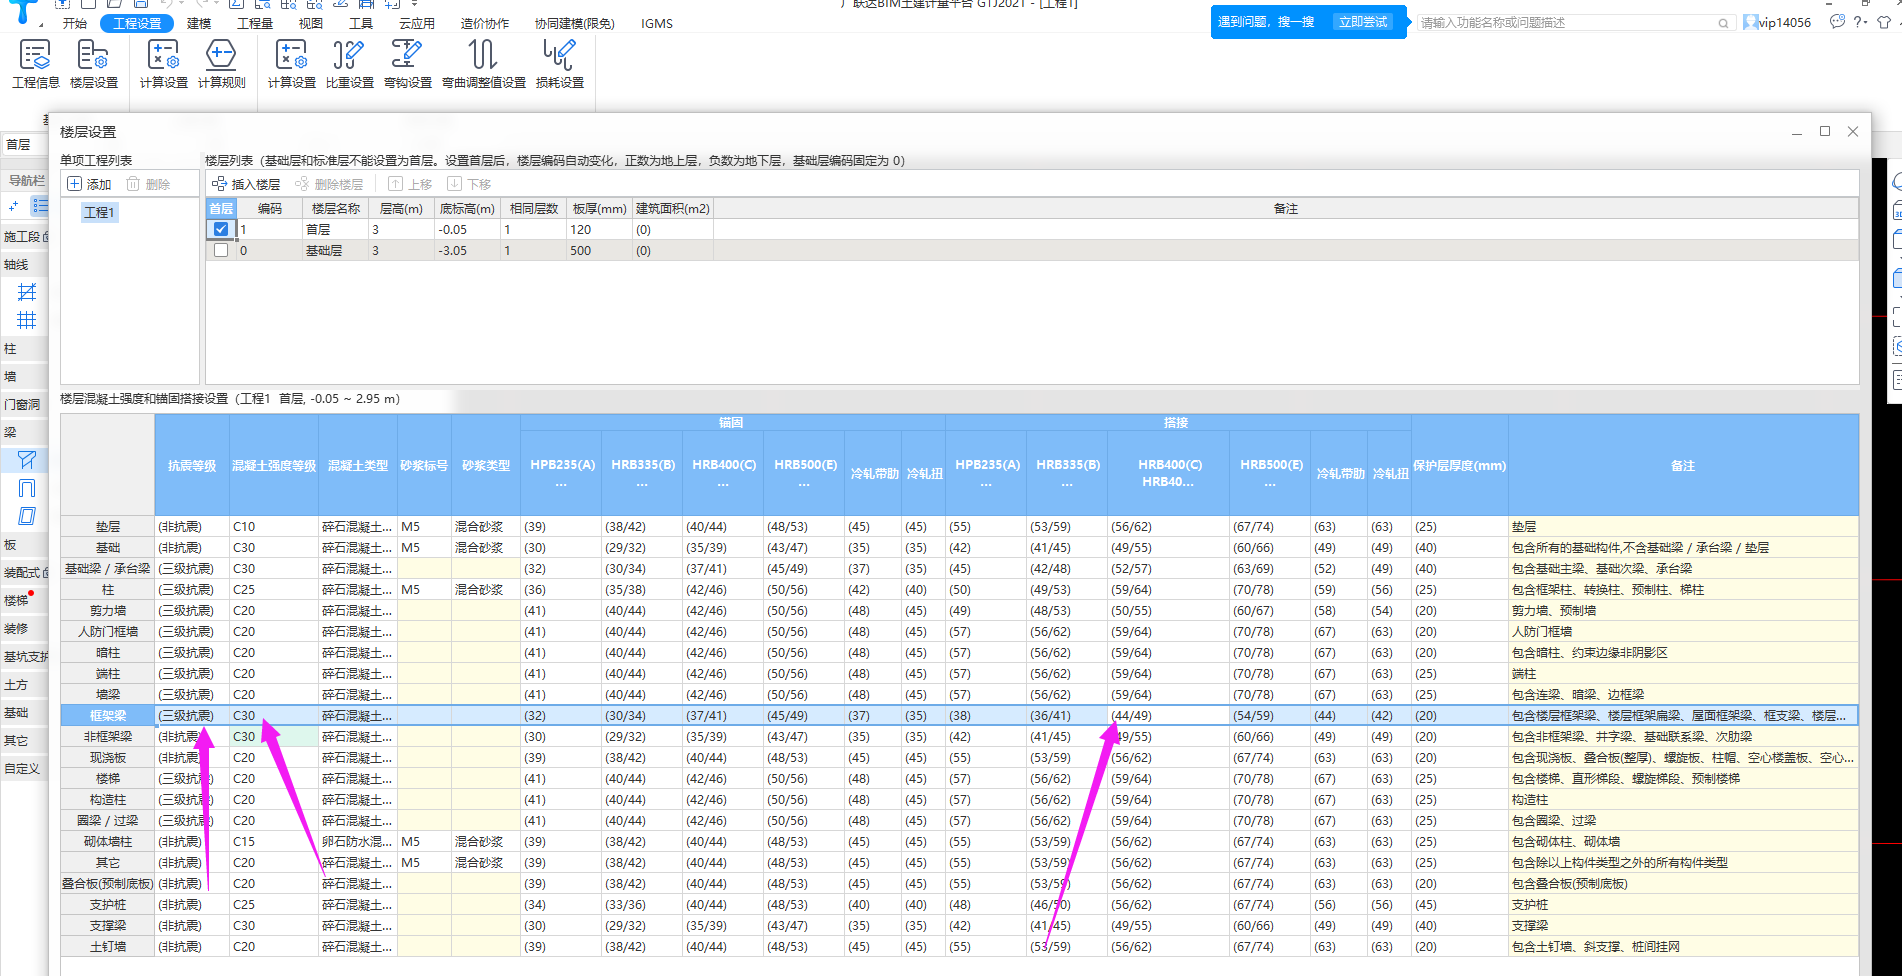Open 工程设置 ribbon tab

pos(137,23)
